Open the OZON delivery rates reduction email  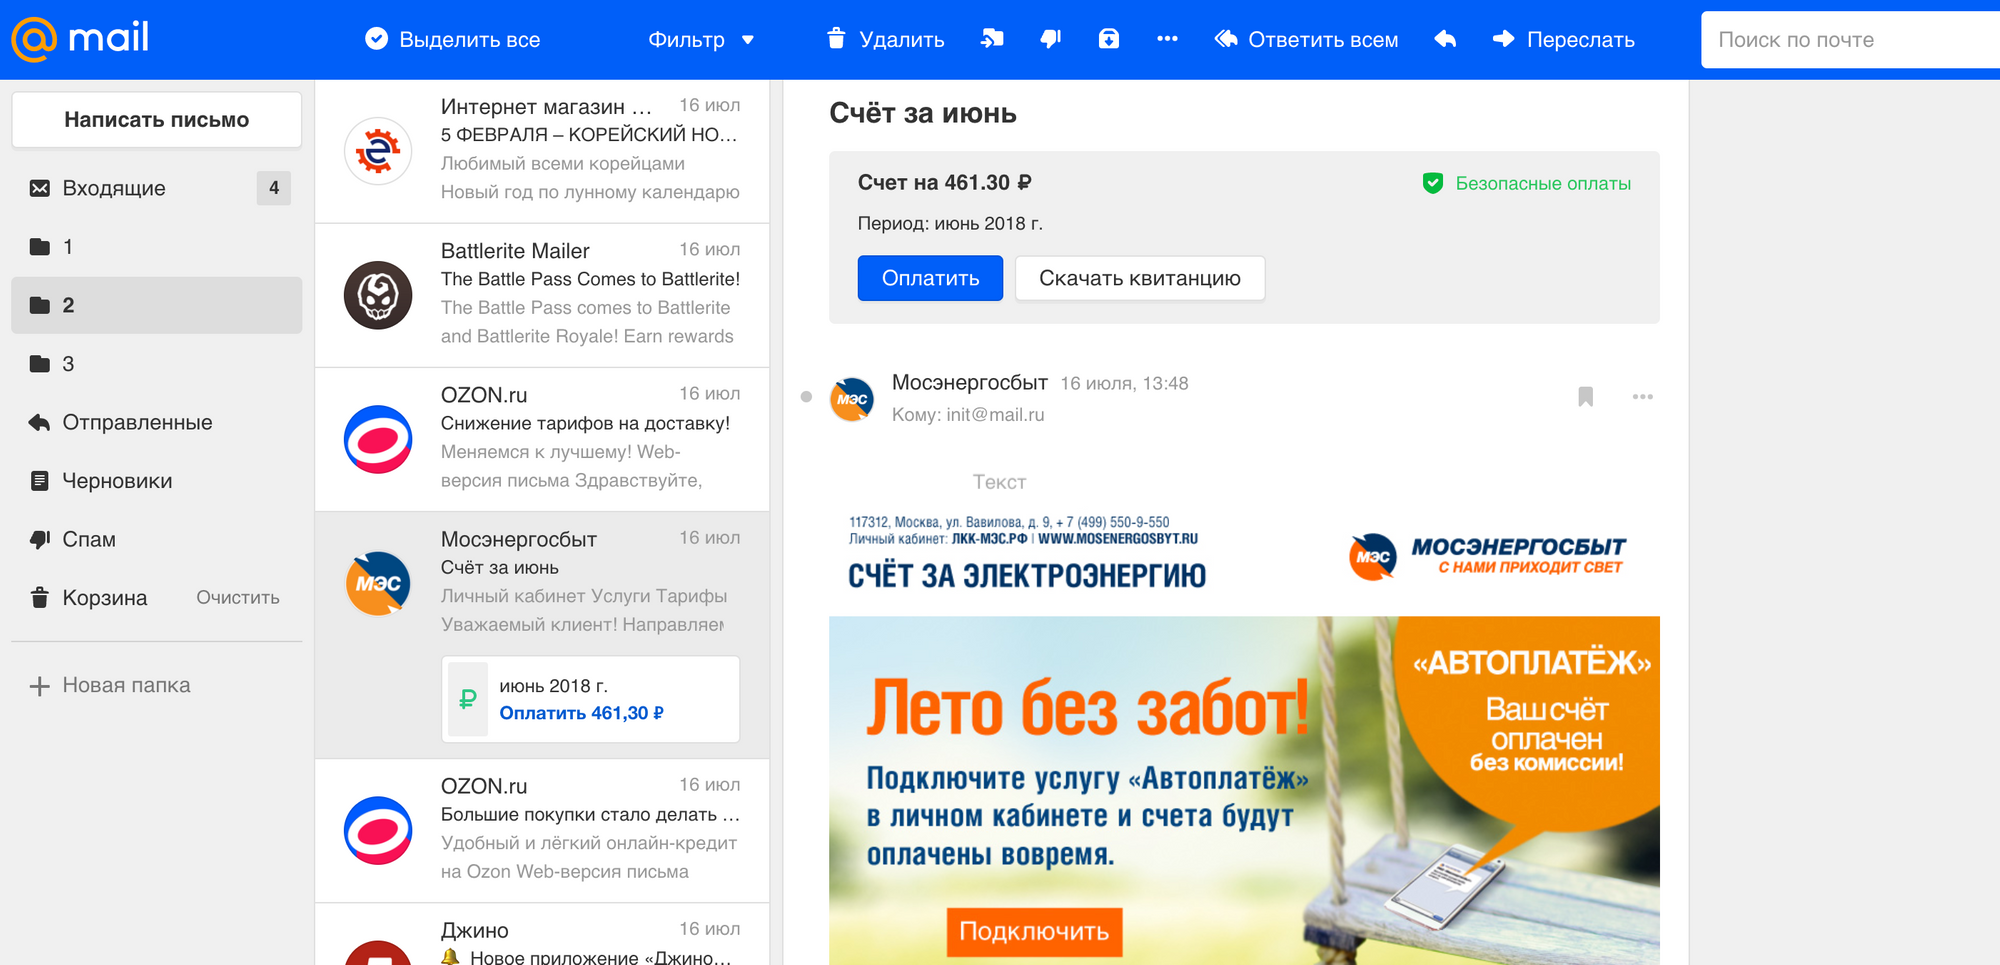tap(542, 439)
